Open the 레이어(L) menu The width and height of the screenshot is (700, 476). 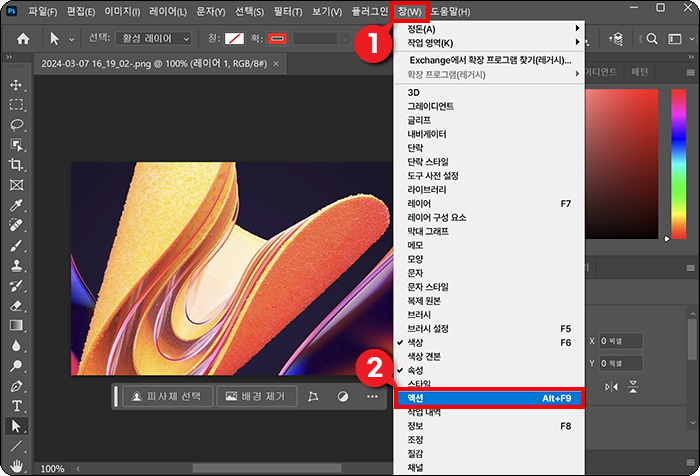point(168,12)
